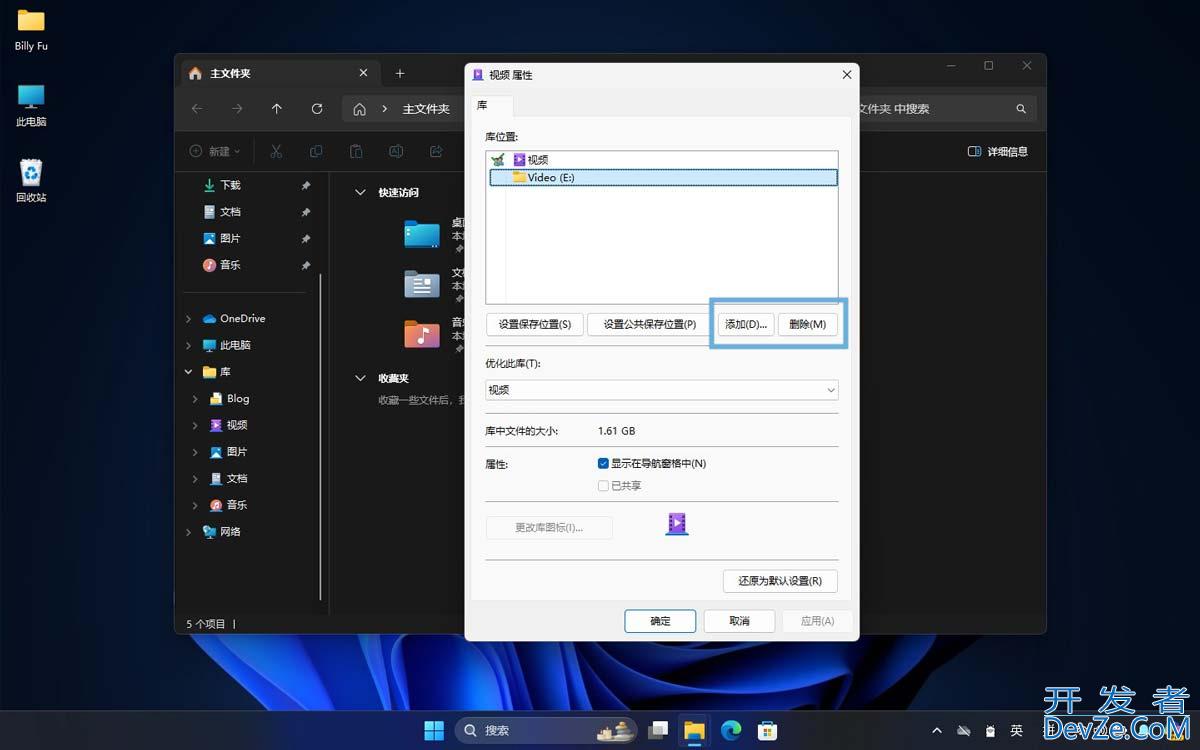The height and width of the screenshot is (750, 1200).
Task: Collapse the 收藏夹 section
Action: (x=361, y=378)
